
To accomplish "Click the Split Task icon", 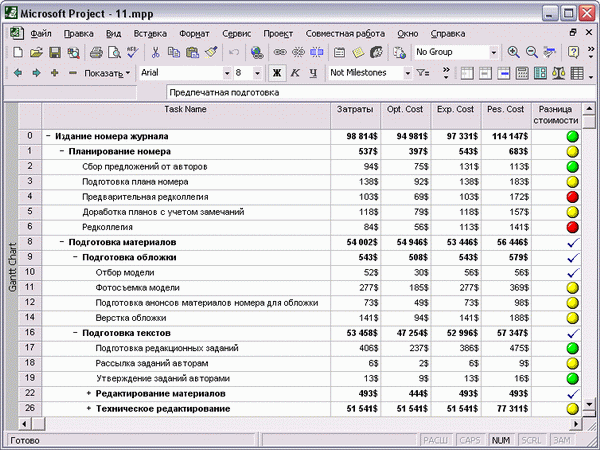I will point(316,52).
